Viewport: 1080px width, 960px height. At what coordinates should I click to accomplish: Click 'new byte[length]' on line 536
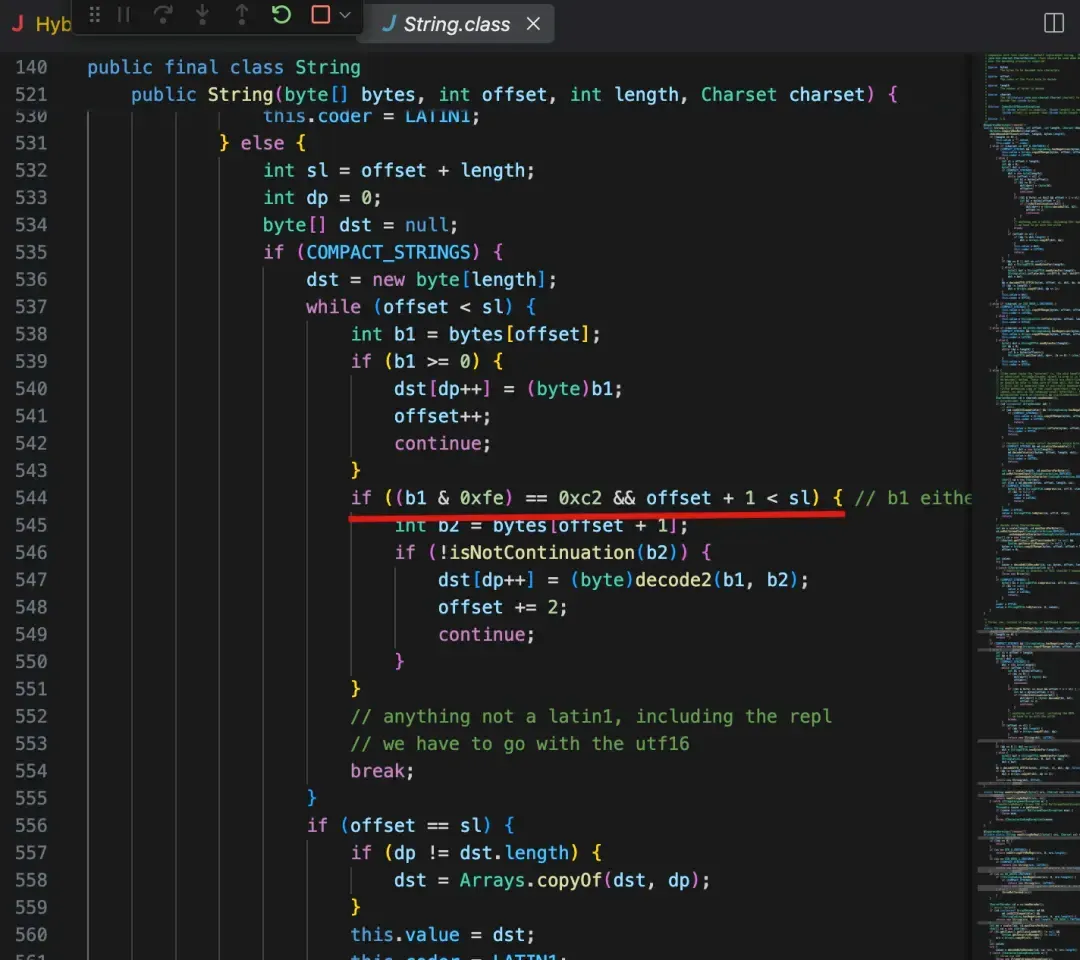click(x=459, y=280)
